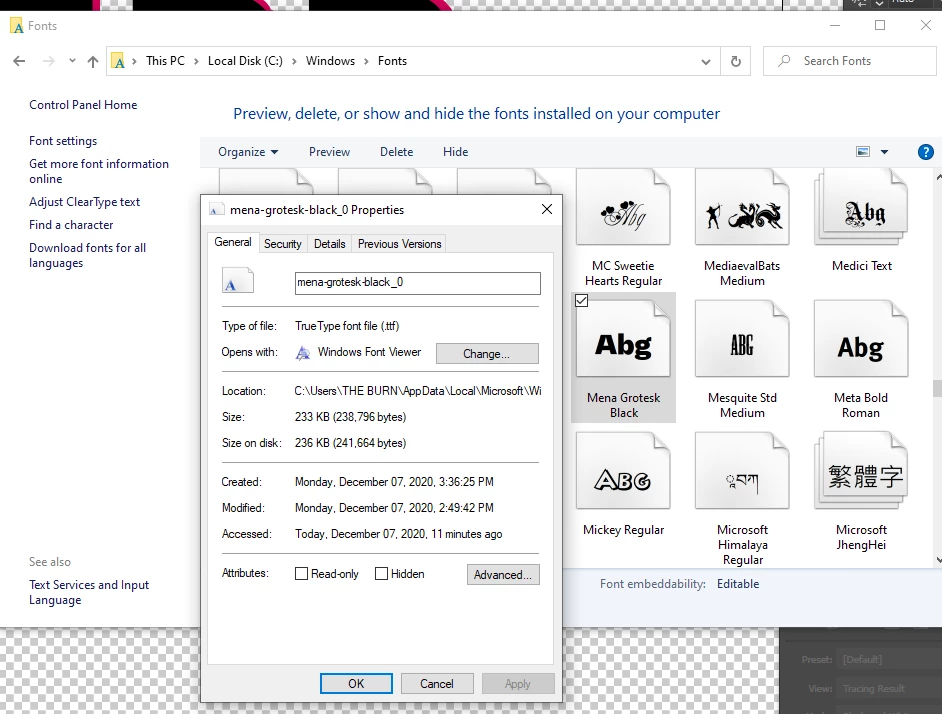Screen dimensions: 942x714
Task: Click the Windows Font Viewer icon
Action: coord(303,353)
